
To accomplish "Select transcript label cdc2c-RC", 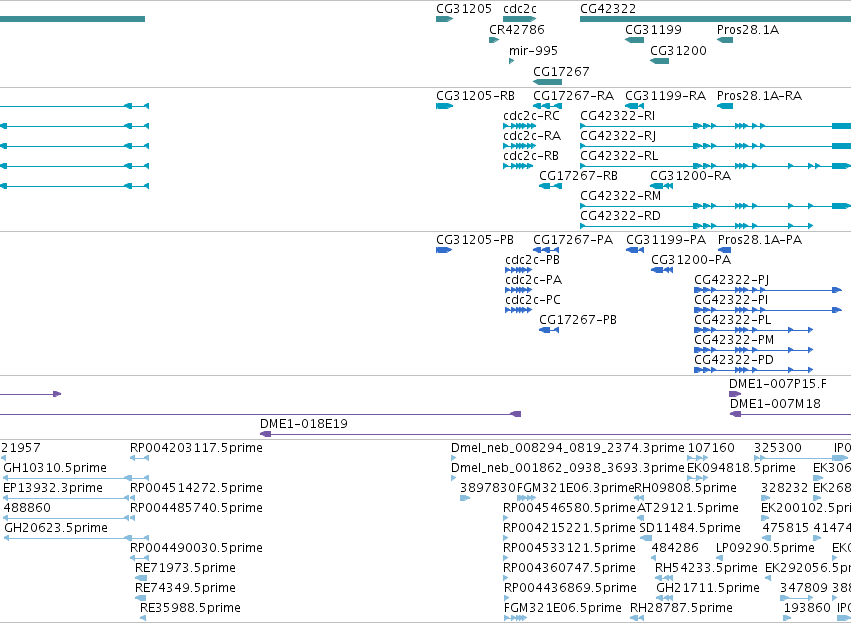I will [531, 116].
